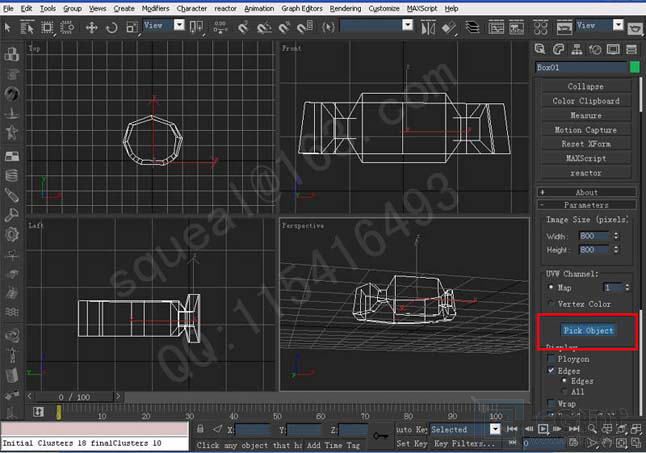Click the Set Key key icon
This screenshot has height=453, width=646.
click(381, 435)
